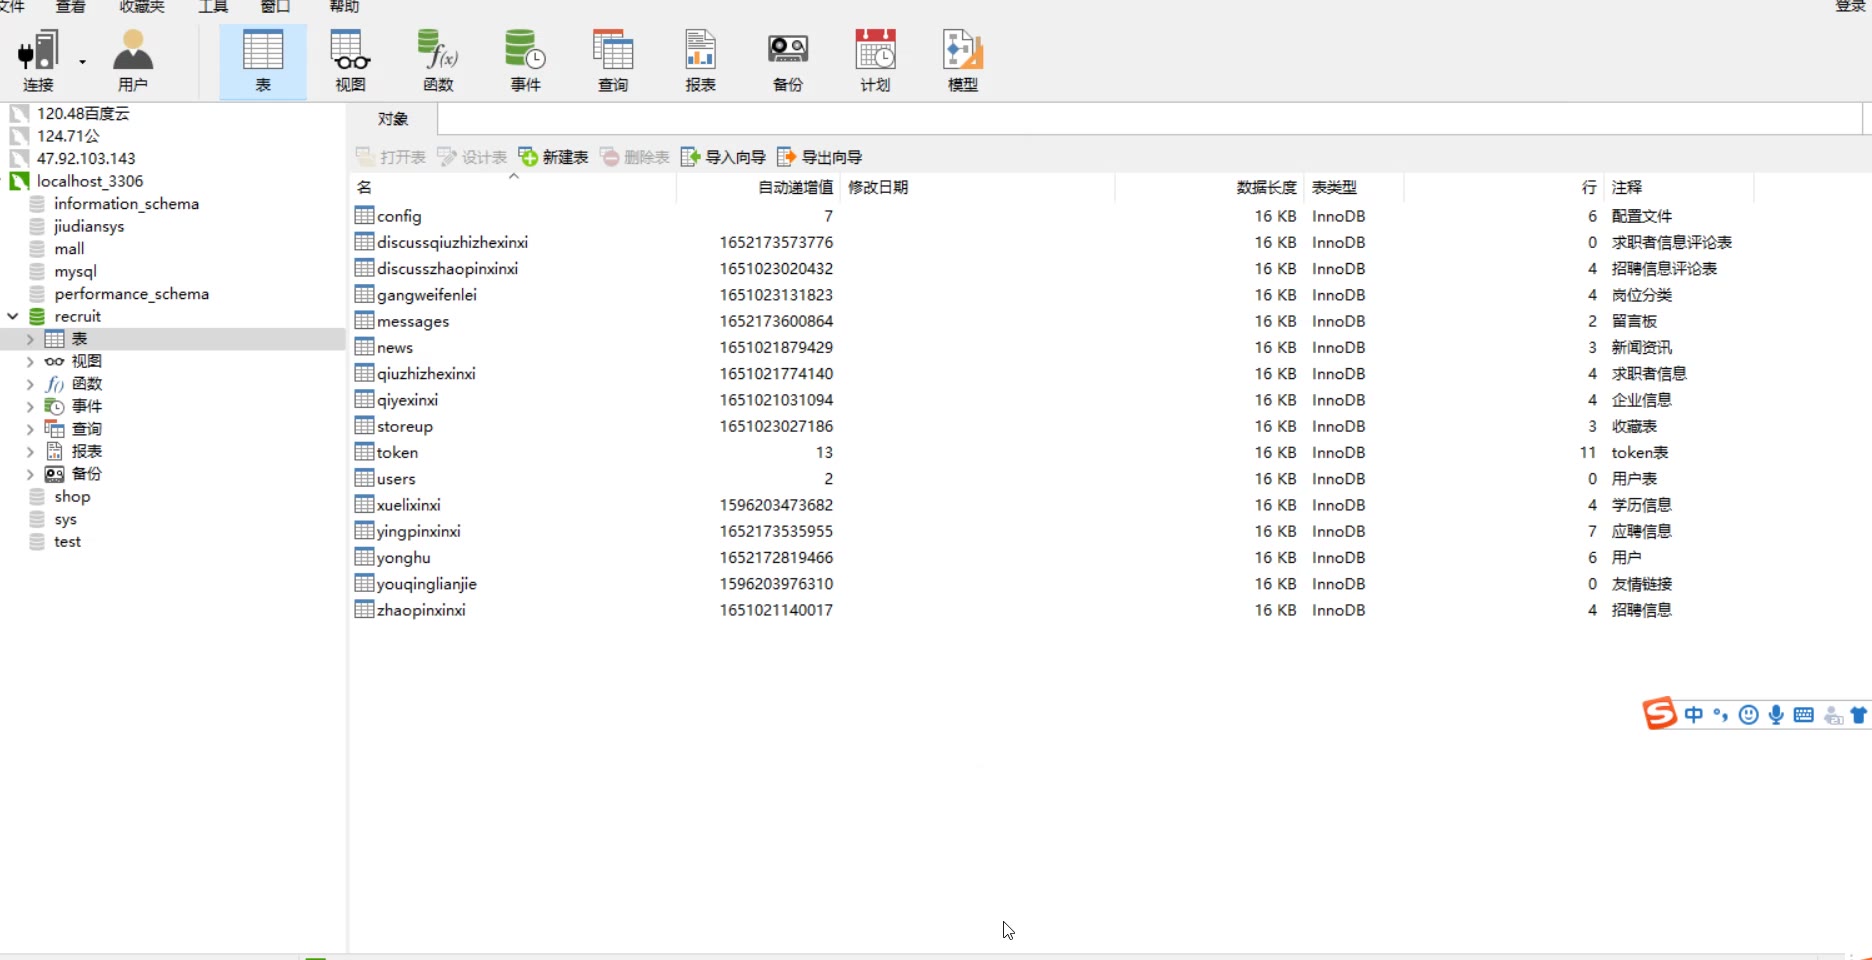Open the 窗口 window menu
1872x960 pixels.
pos(275,7)
